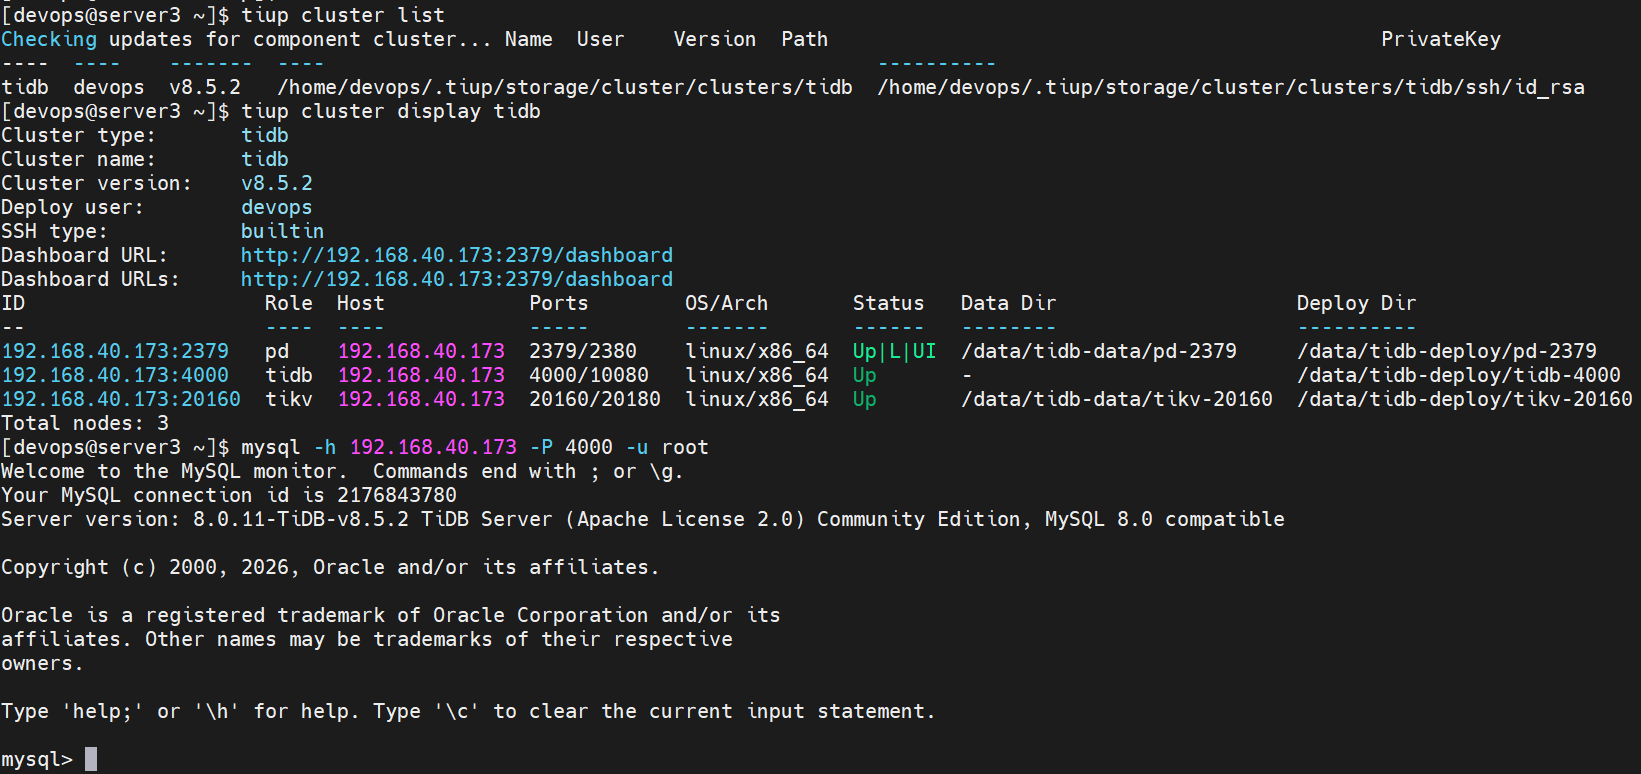Click the Copyright 2000, 2026 Oracle line

330,567
